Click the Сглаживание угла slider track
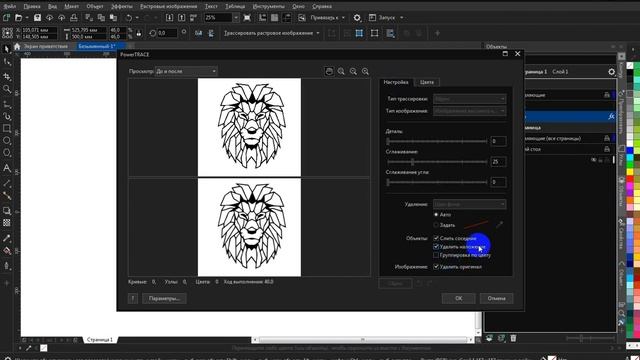640x360 pixels. (437, 182)
